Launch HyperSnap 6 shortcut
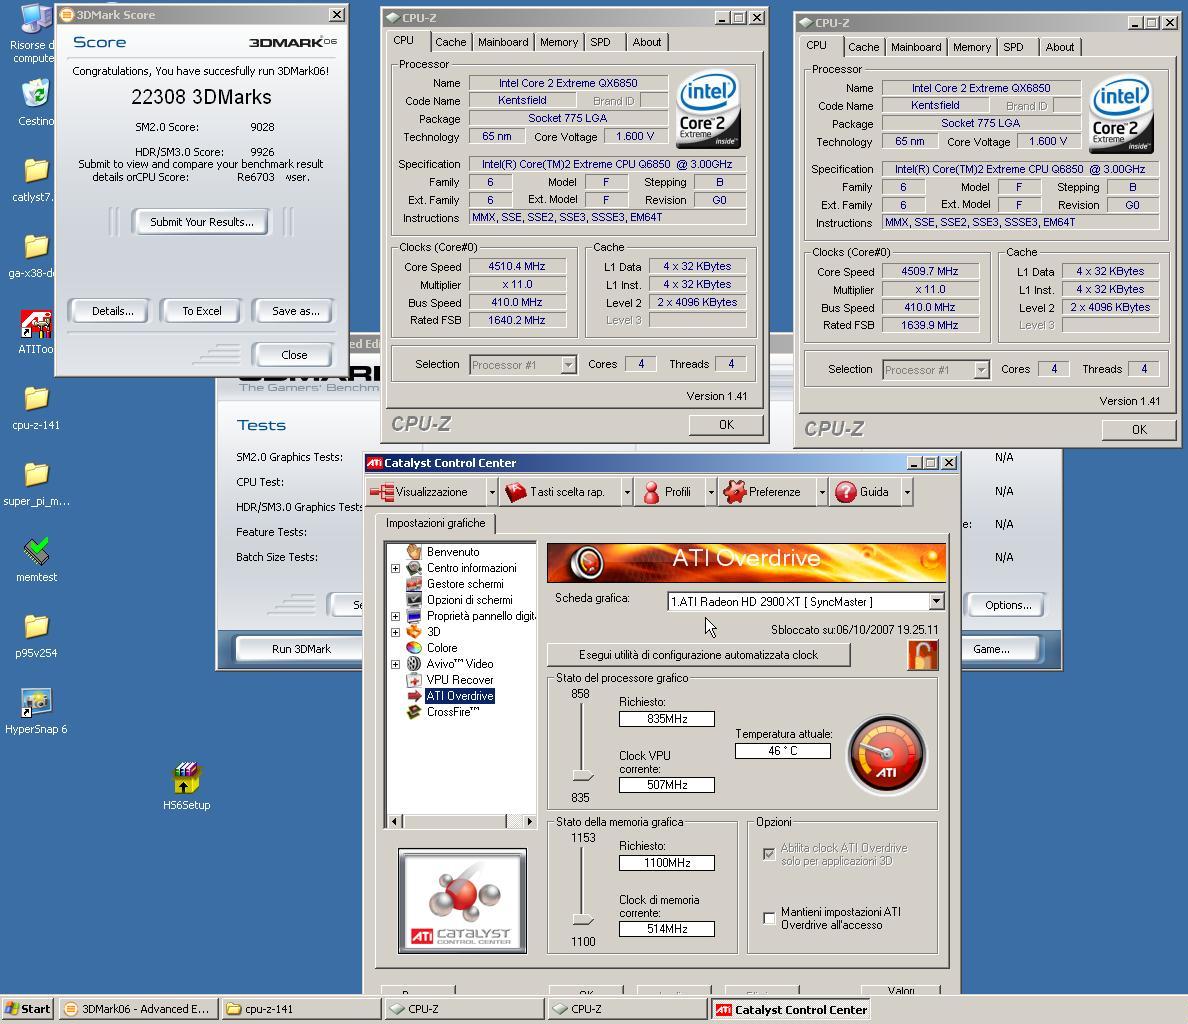Screen dimensions: 1188x1024 pos(36,703)
